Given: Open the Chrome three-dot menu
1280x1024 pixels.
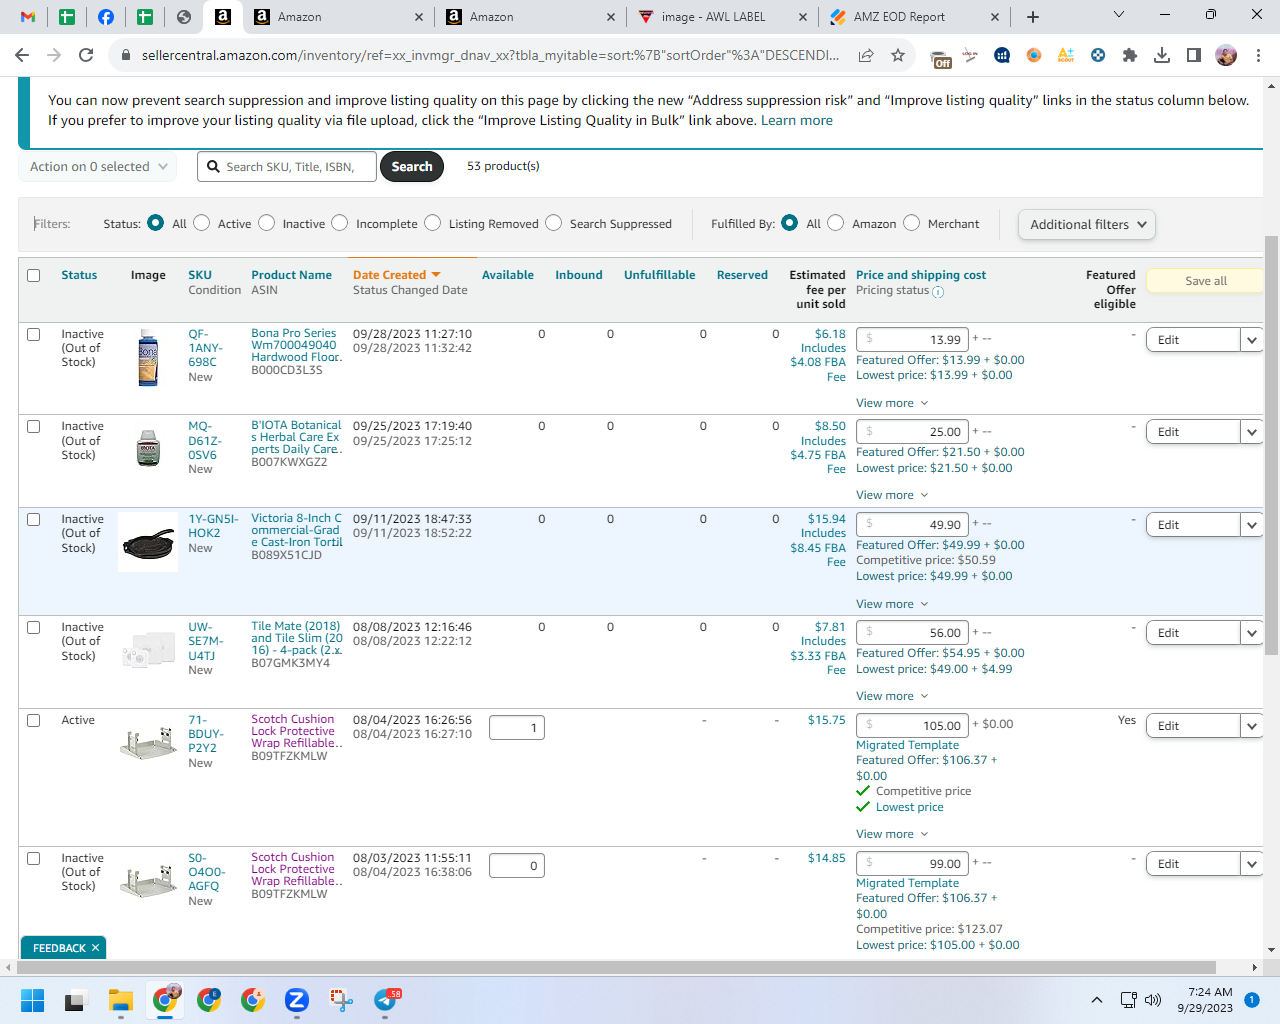Looking at the screenshot, I should [x=1258, y=55].
